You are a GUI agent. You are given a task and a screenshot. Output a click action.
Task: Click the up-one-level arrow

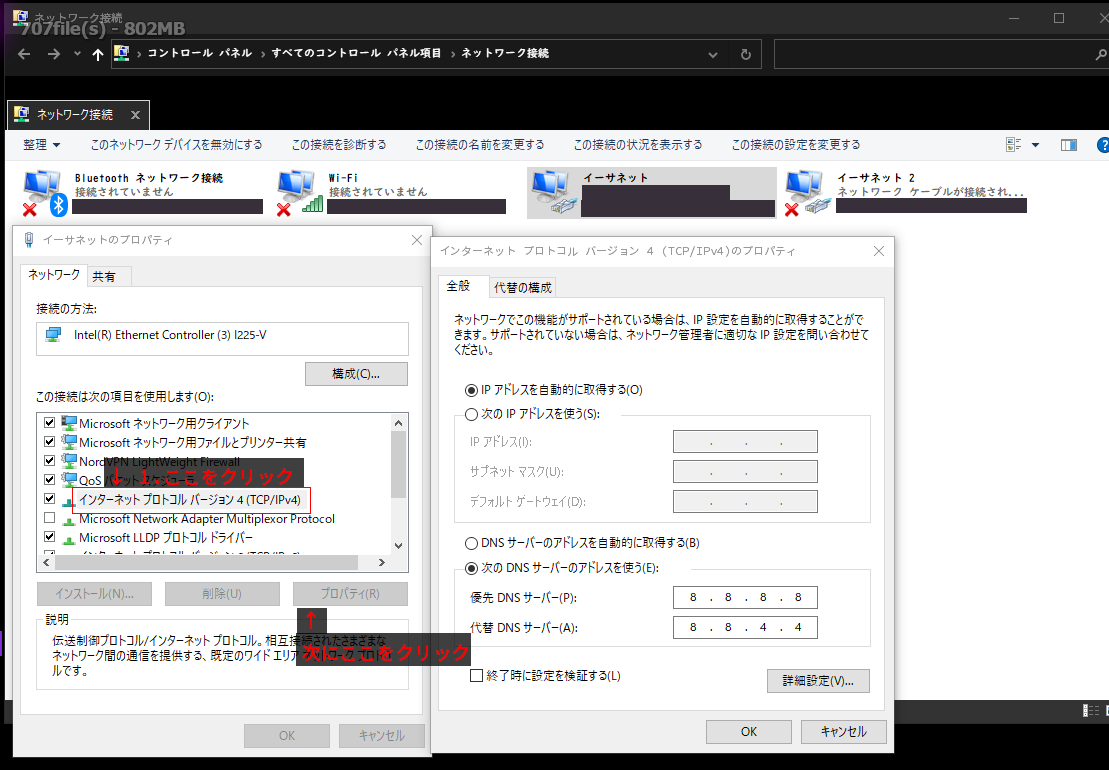pyautogui.click(x=98, y=54)
